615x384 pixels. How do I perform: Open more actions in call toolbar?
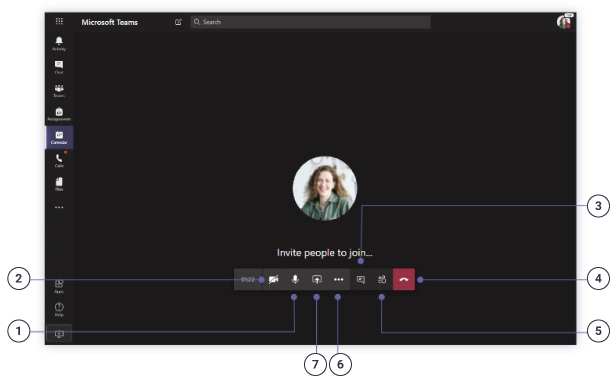point(338,279)
